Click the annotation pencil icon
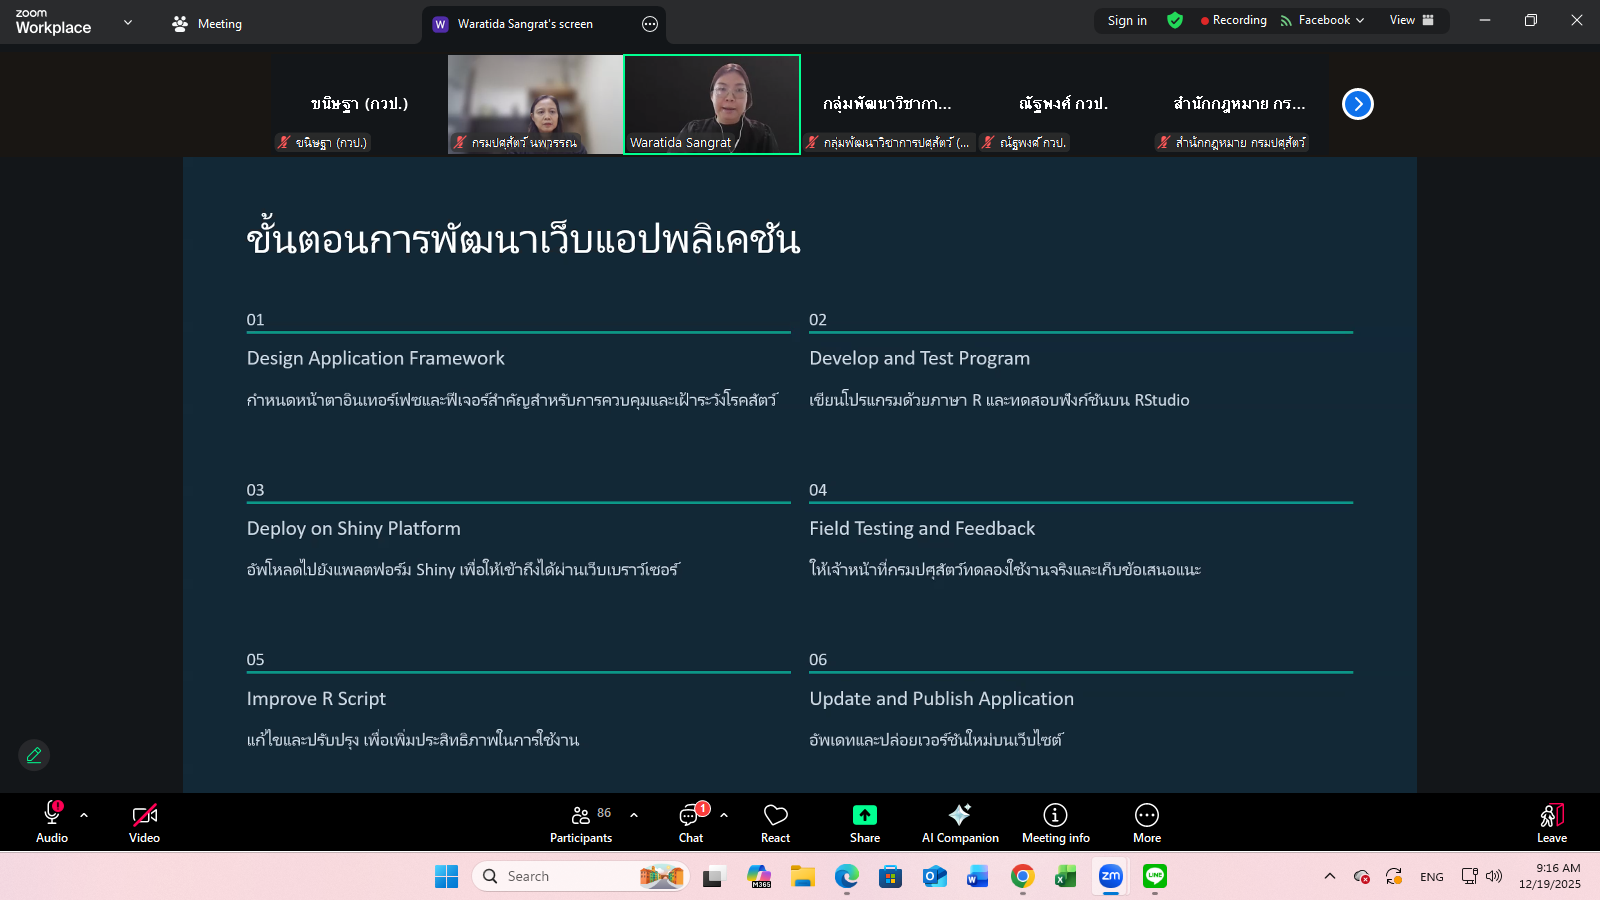This screenshot has width=1600, height=900. click(x=34, y=755)
